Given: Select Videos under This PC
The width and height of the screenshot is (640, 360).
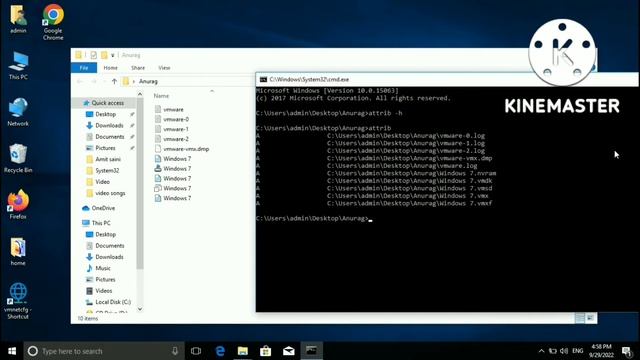Looking at the screenshot, I should coord(104,291).
